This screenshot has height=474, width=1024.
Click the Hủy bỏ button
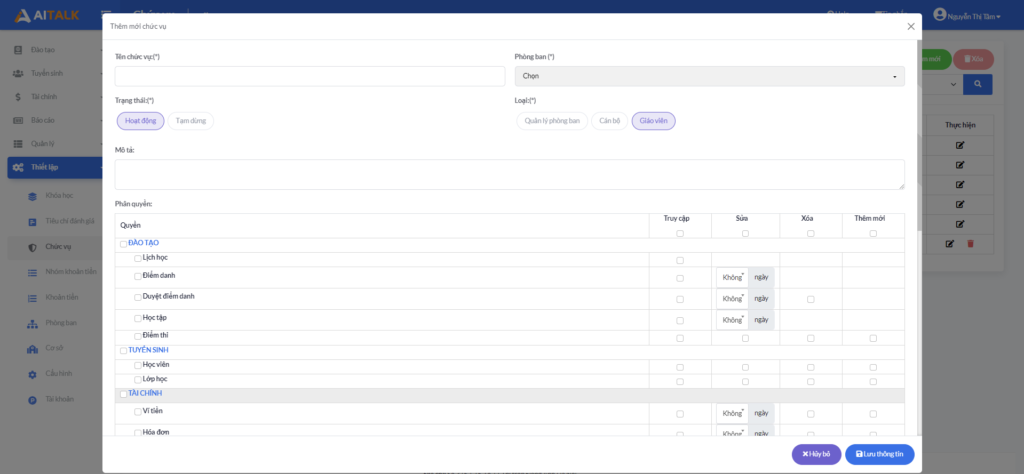816,454
